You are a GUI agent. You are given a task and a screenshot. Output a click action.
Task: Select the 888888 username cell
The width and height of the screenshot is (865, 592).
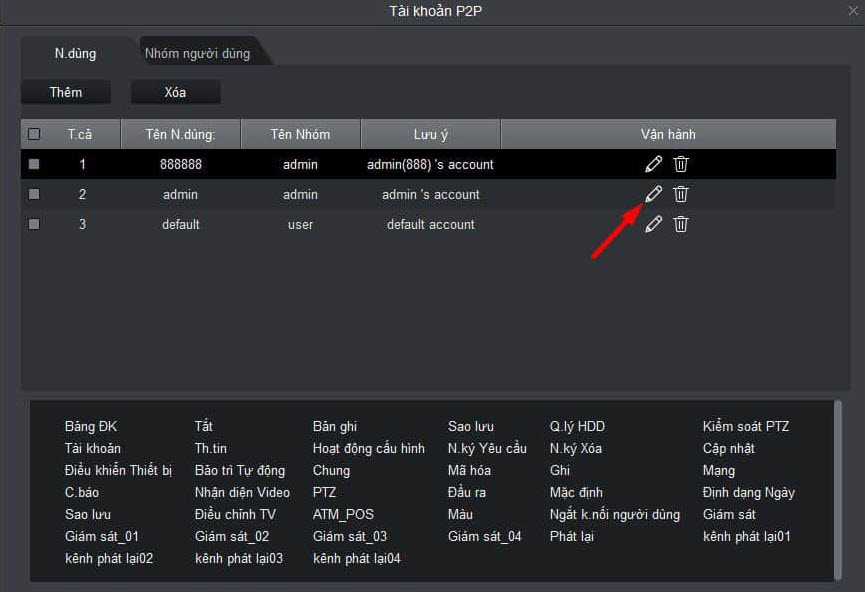click(x=180, y=164)
